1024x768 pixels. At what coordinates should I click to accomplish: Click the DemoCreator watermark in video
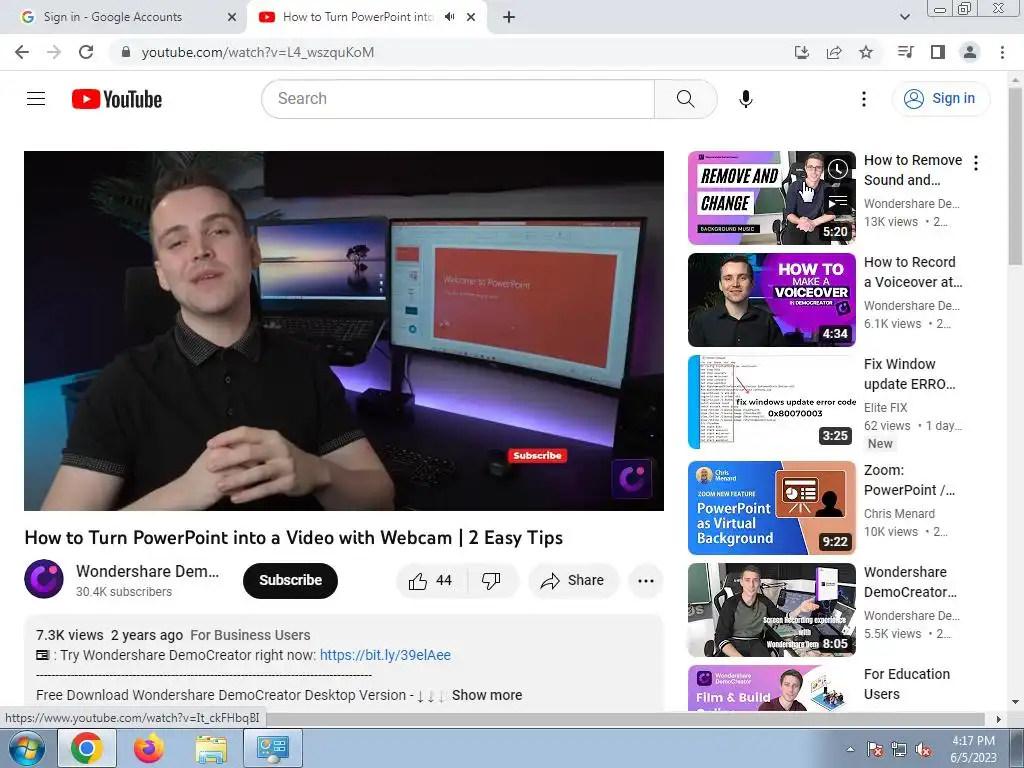pyautogui.click(x=632, y=478)
